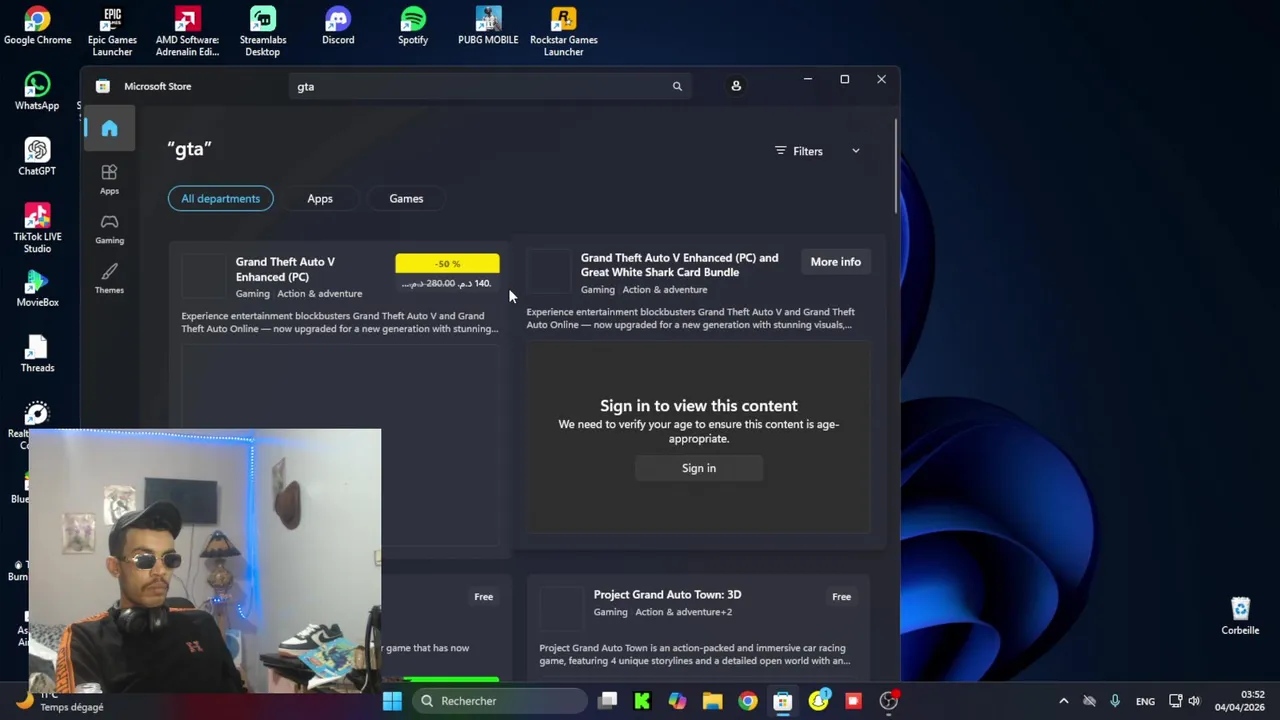Viewport: 1280px width, 720px height.
Task: Show hidden system tray icons chevron
Action: 1063,701
